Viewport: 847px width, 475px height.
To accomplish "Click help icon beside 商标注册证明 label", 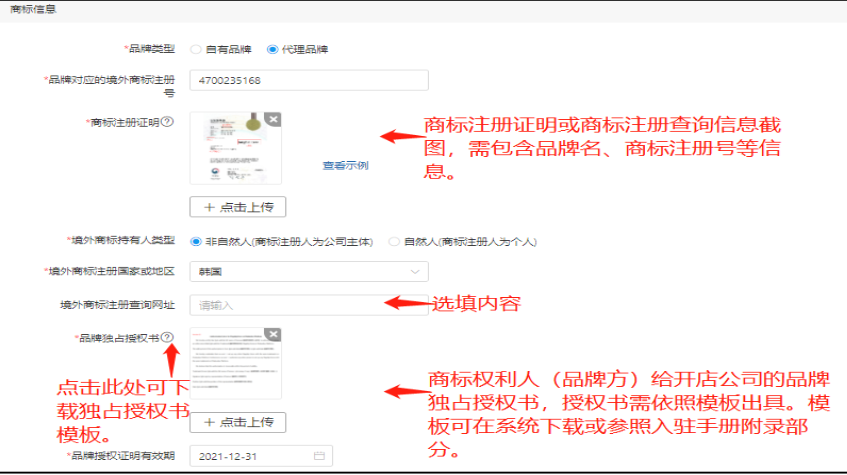I will (167, 122).
